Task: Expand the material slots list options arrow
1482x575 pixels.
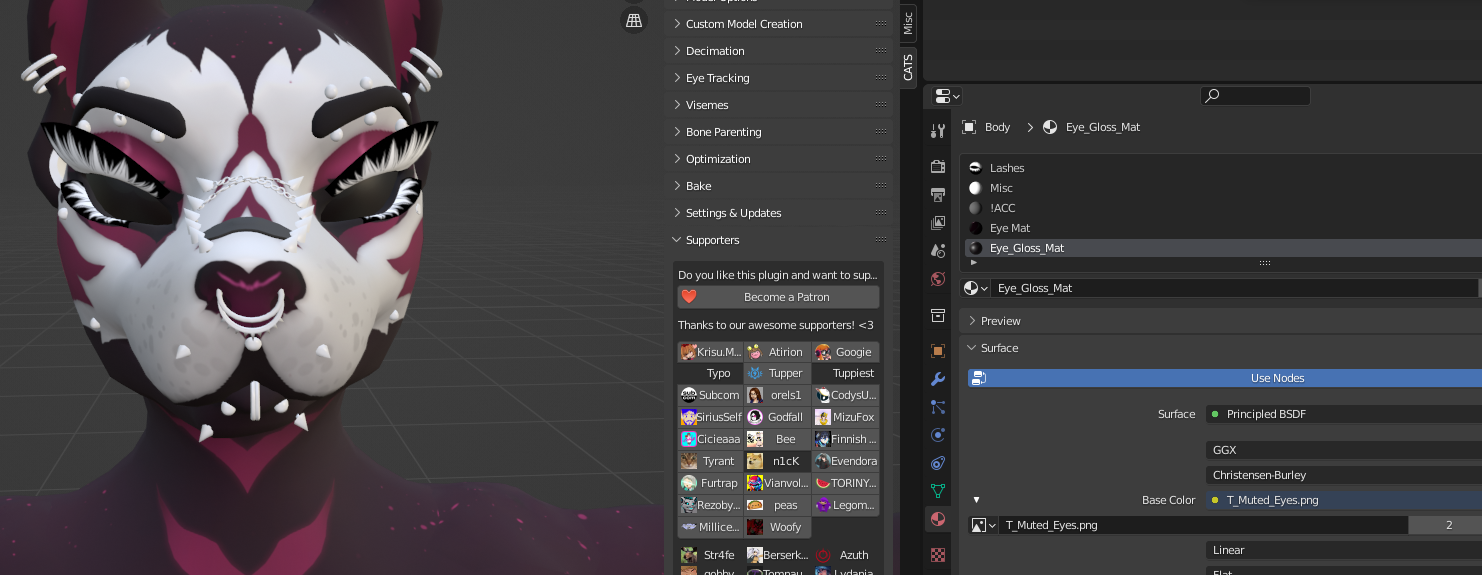Action: [x=974, y=262]
